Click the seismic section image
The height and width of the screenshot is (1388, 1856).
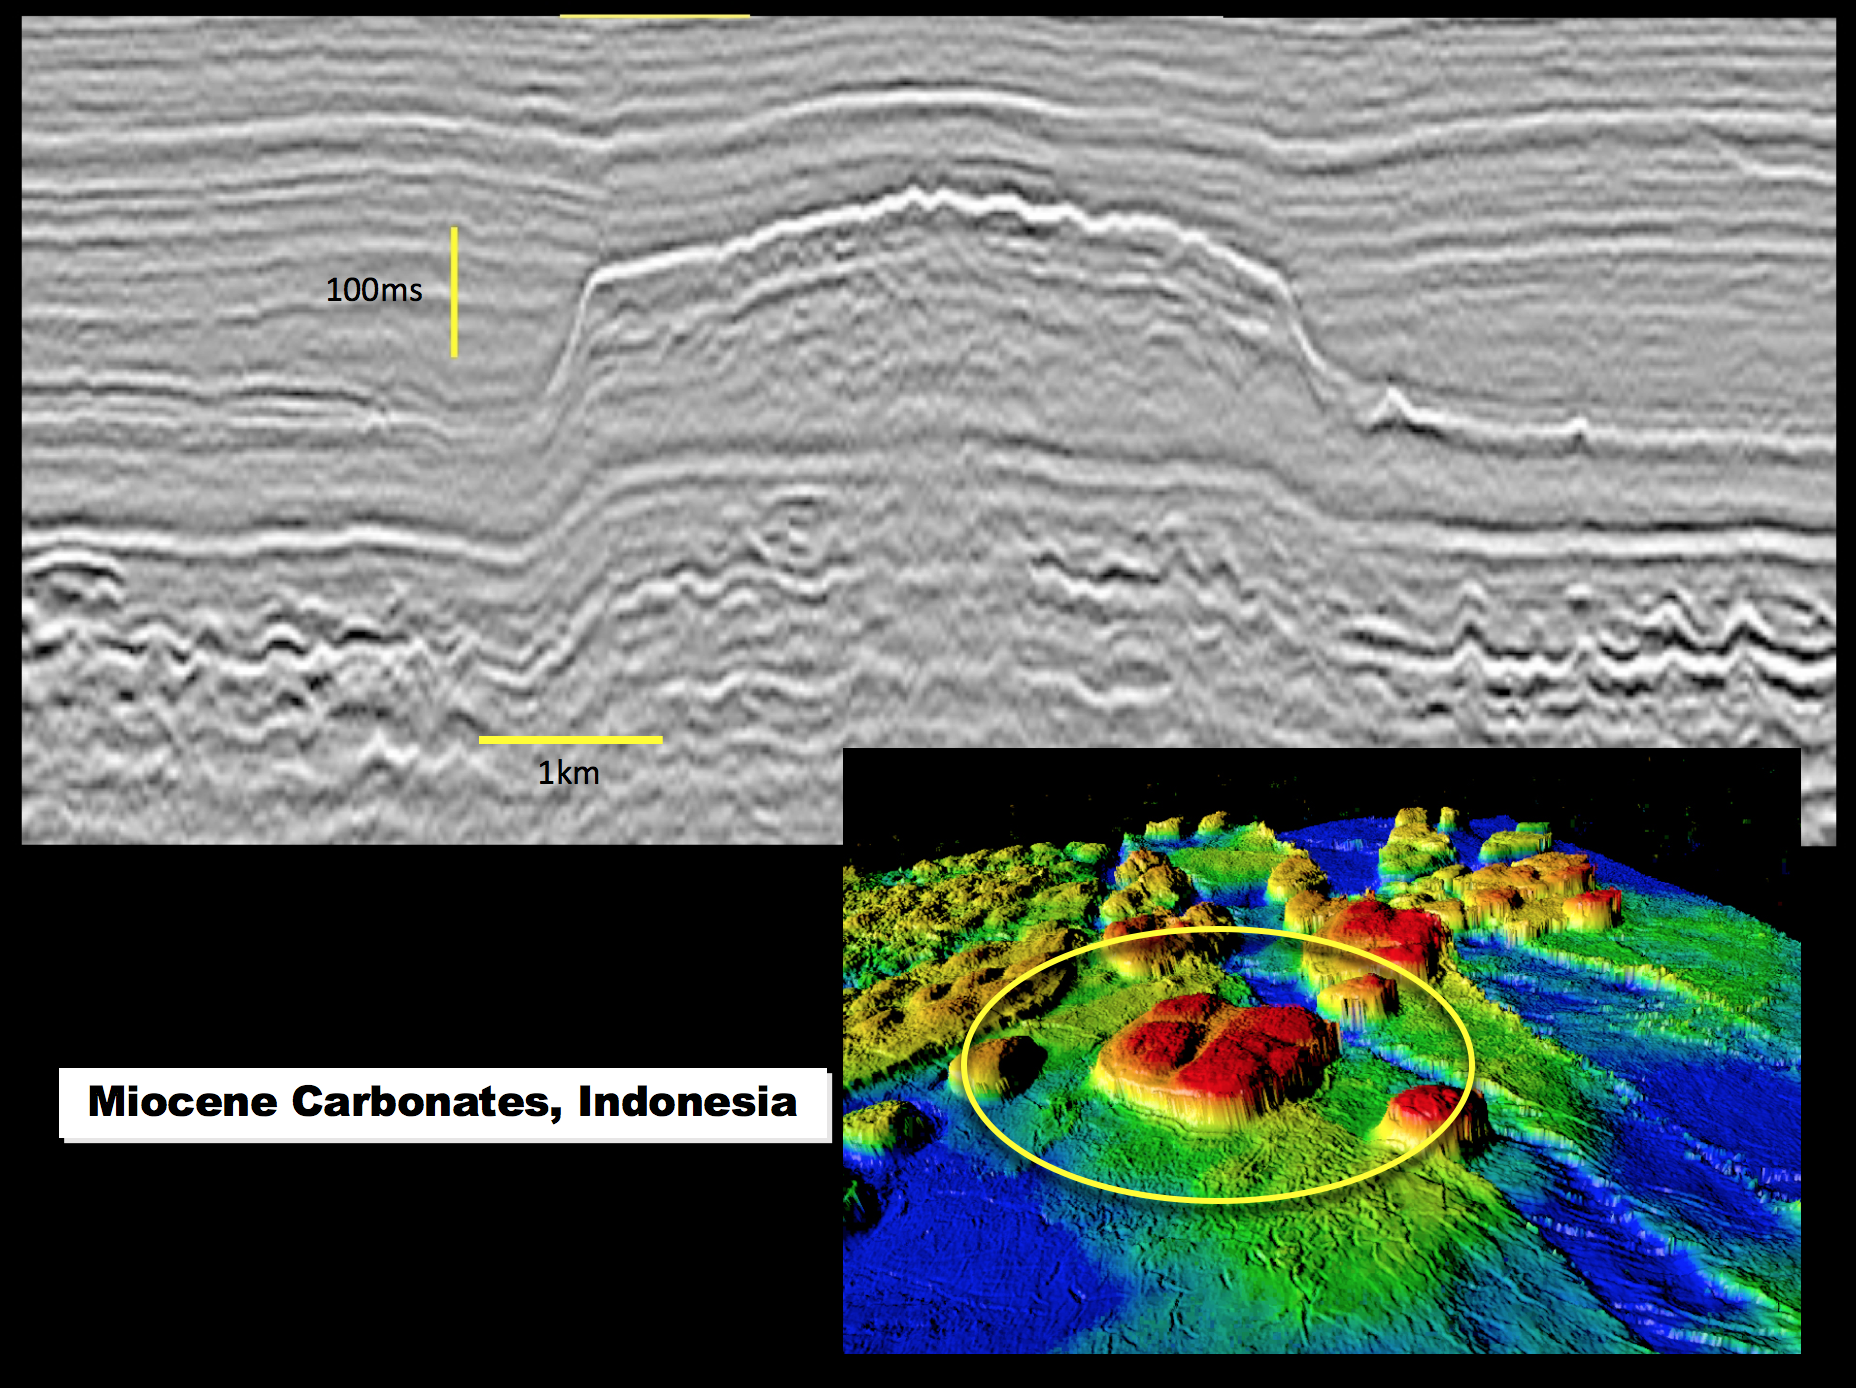929,431
